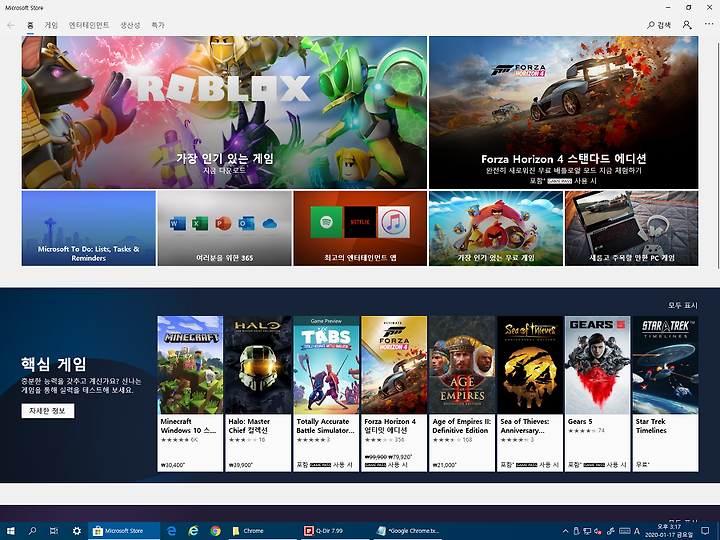
Task: Open the Microsoft To Do tile
Action: (x=89, y=228)
